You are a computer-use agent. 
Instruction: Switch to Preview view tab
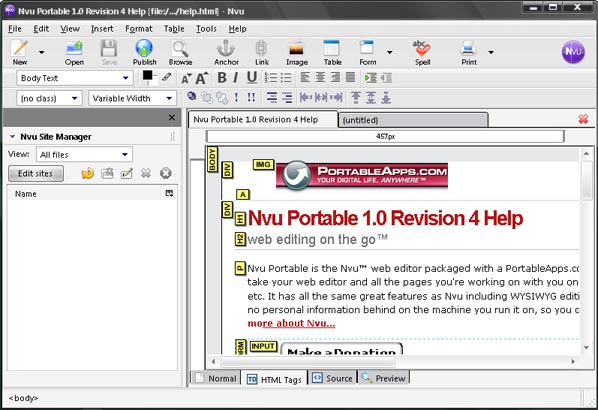(384, 378)
